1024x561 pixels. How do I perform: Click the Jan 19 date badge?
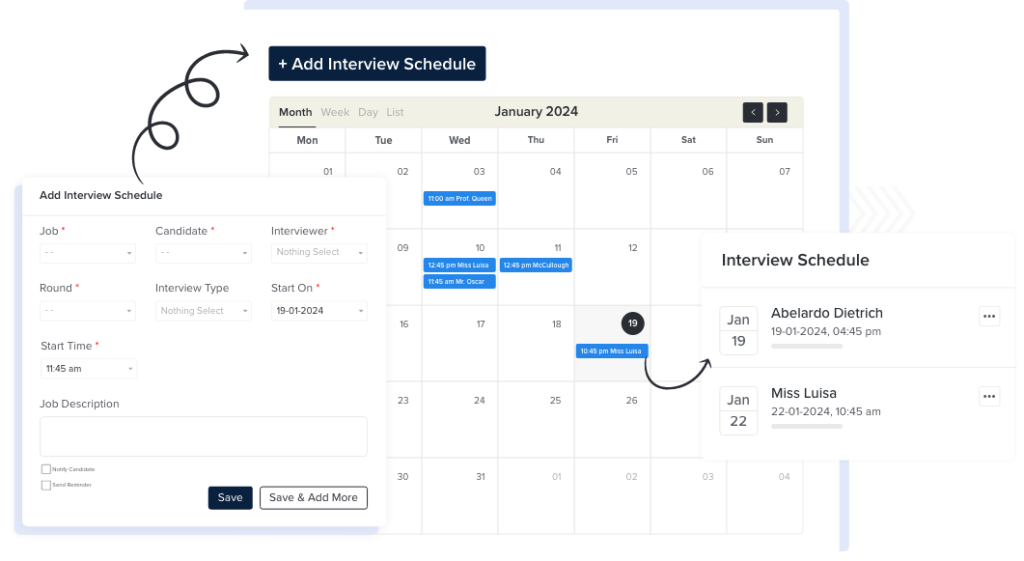738,330
